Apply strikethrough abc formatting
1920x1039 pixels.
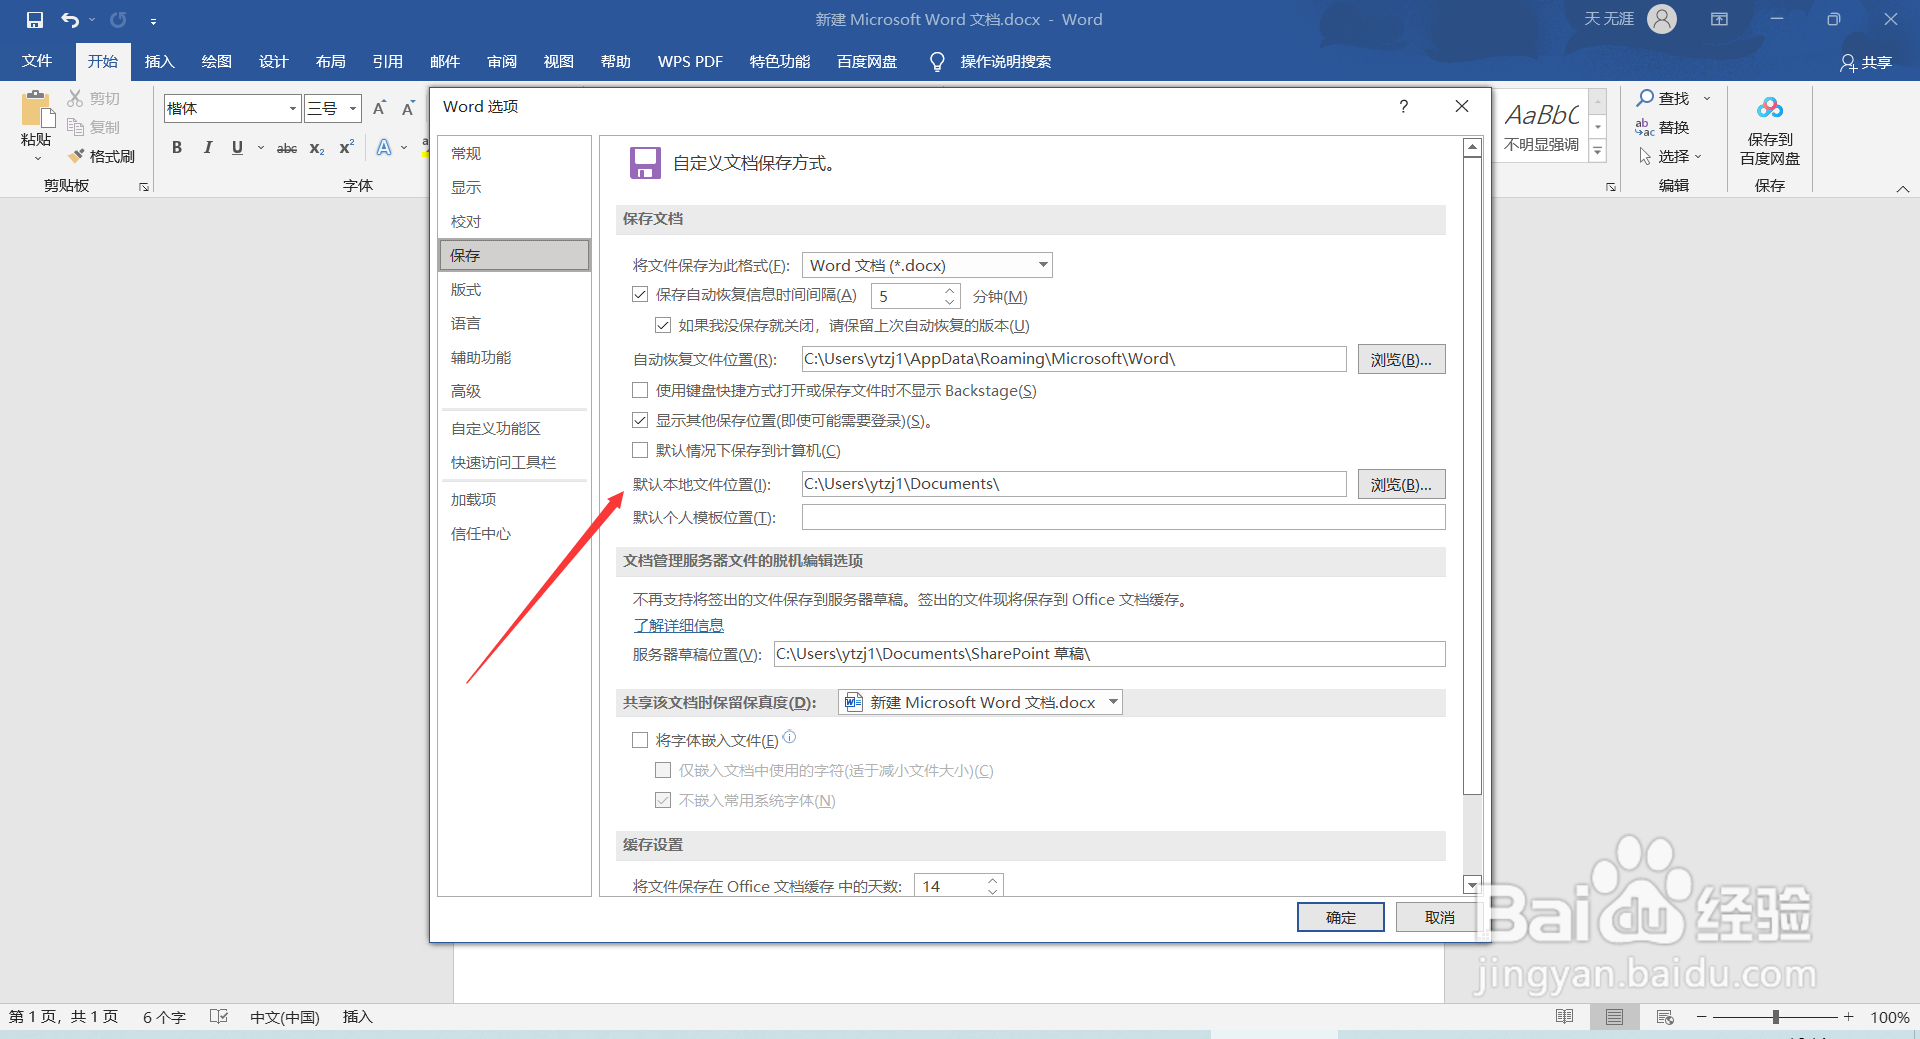287,148
